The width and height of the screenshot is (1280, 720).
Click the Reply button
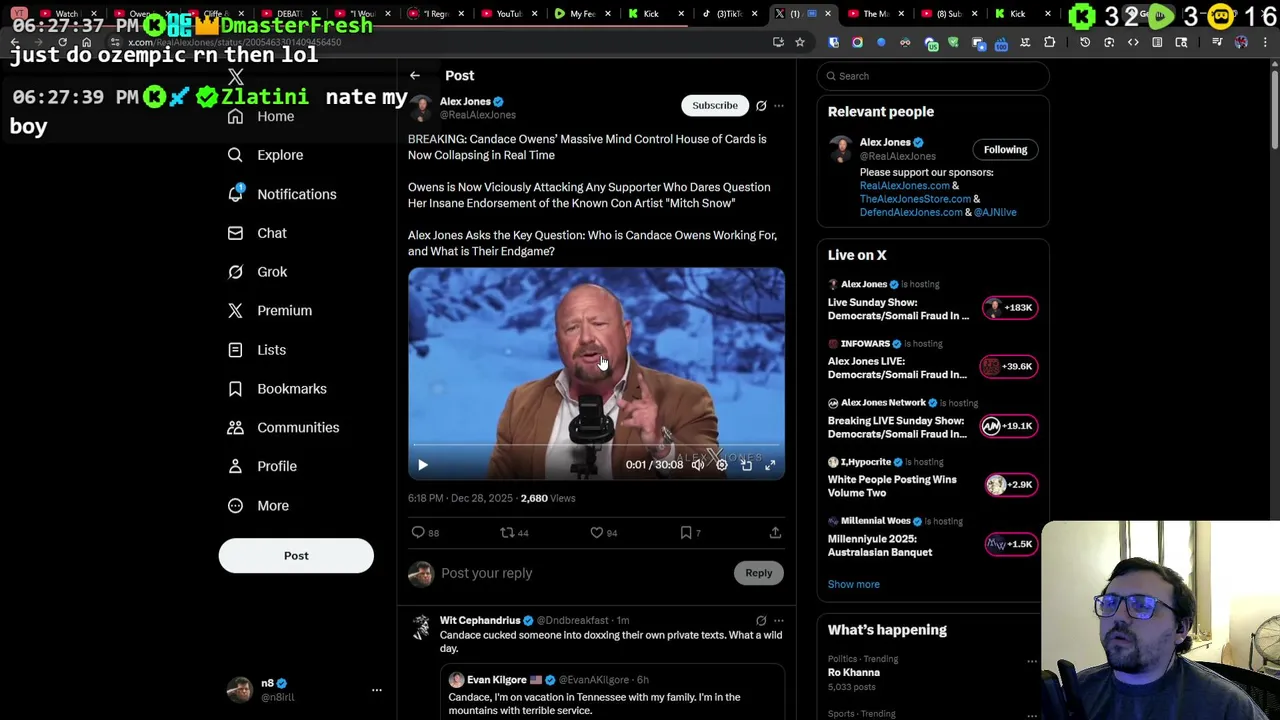click(758, 573)
